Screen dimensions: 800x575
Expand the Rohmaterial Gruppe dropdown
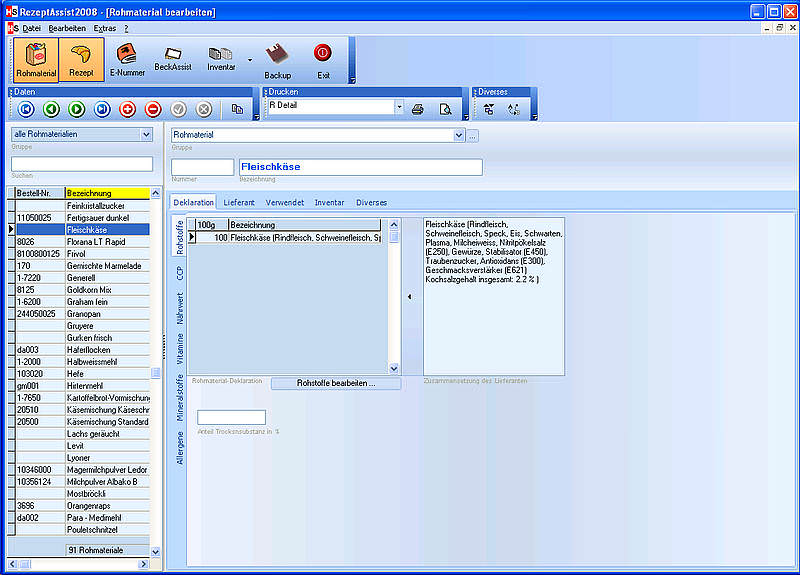coord(459,135)
